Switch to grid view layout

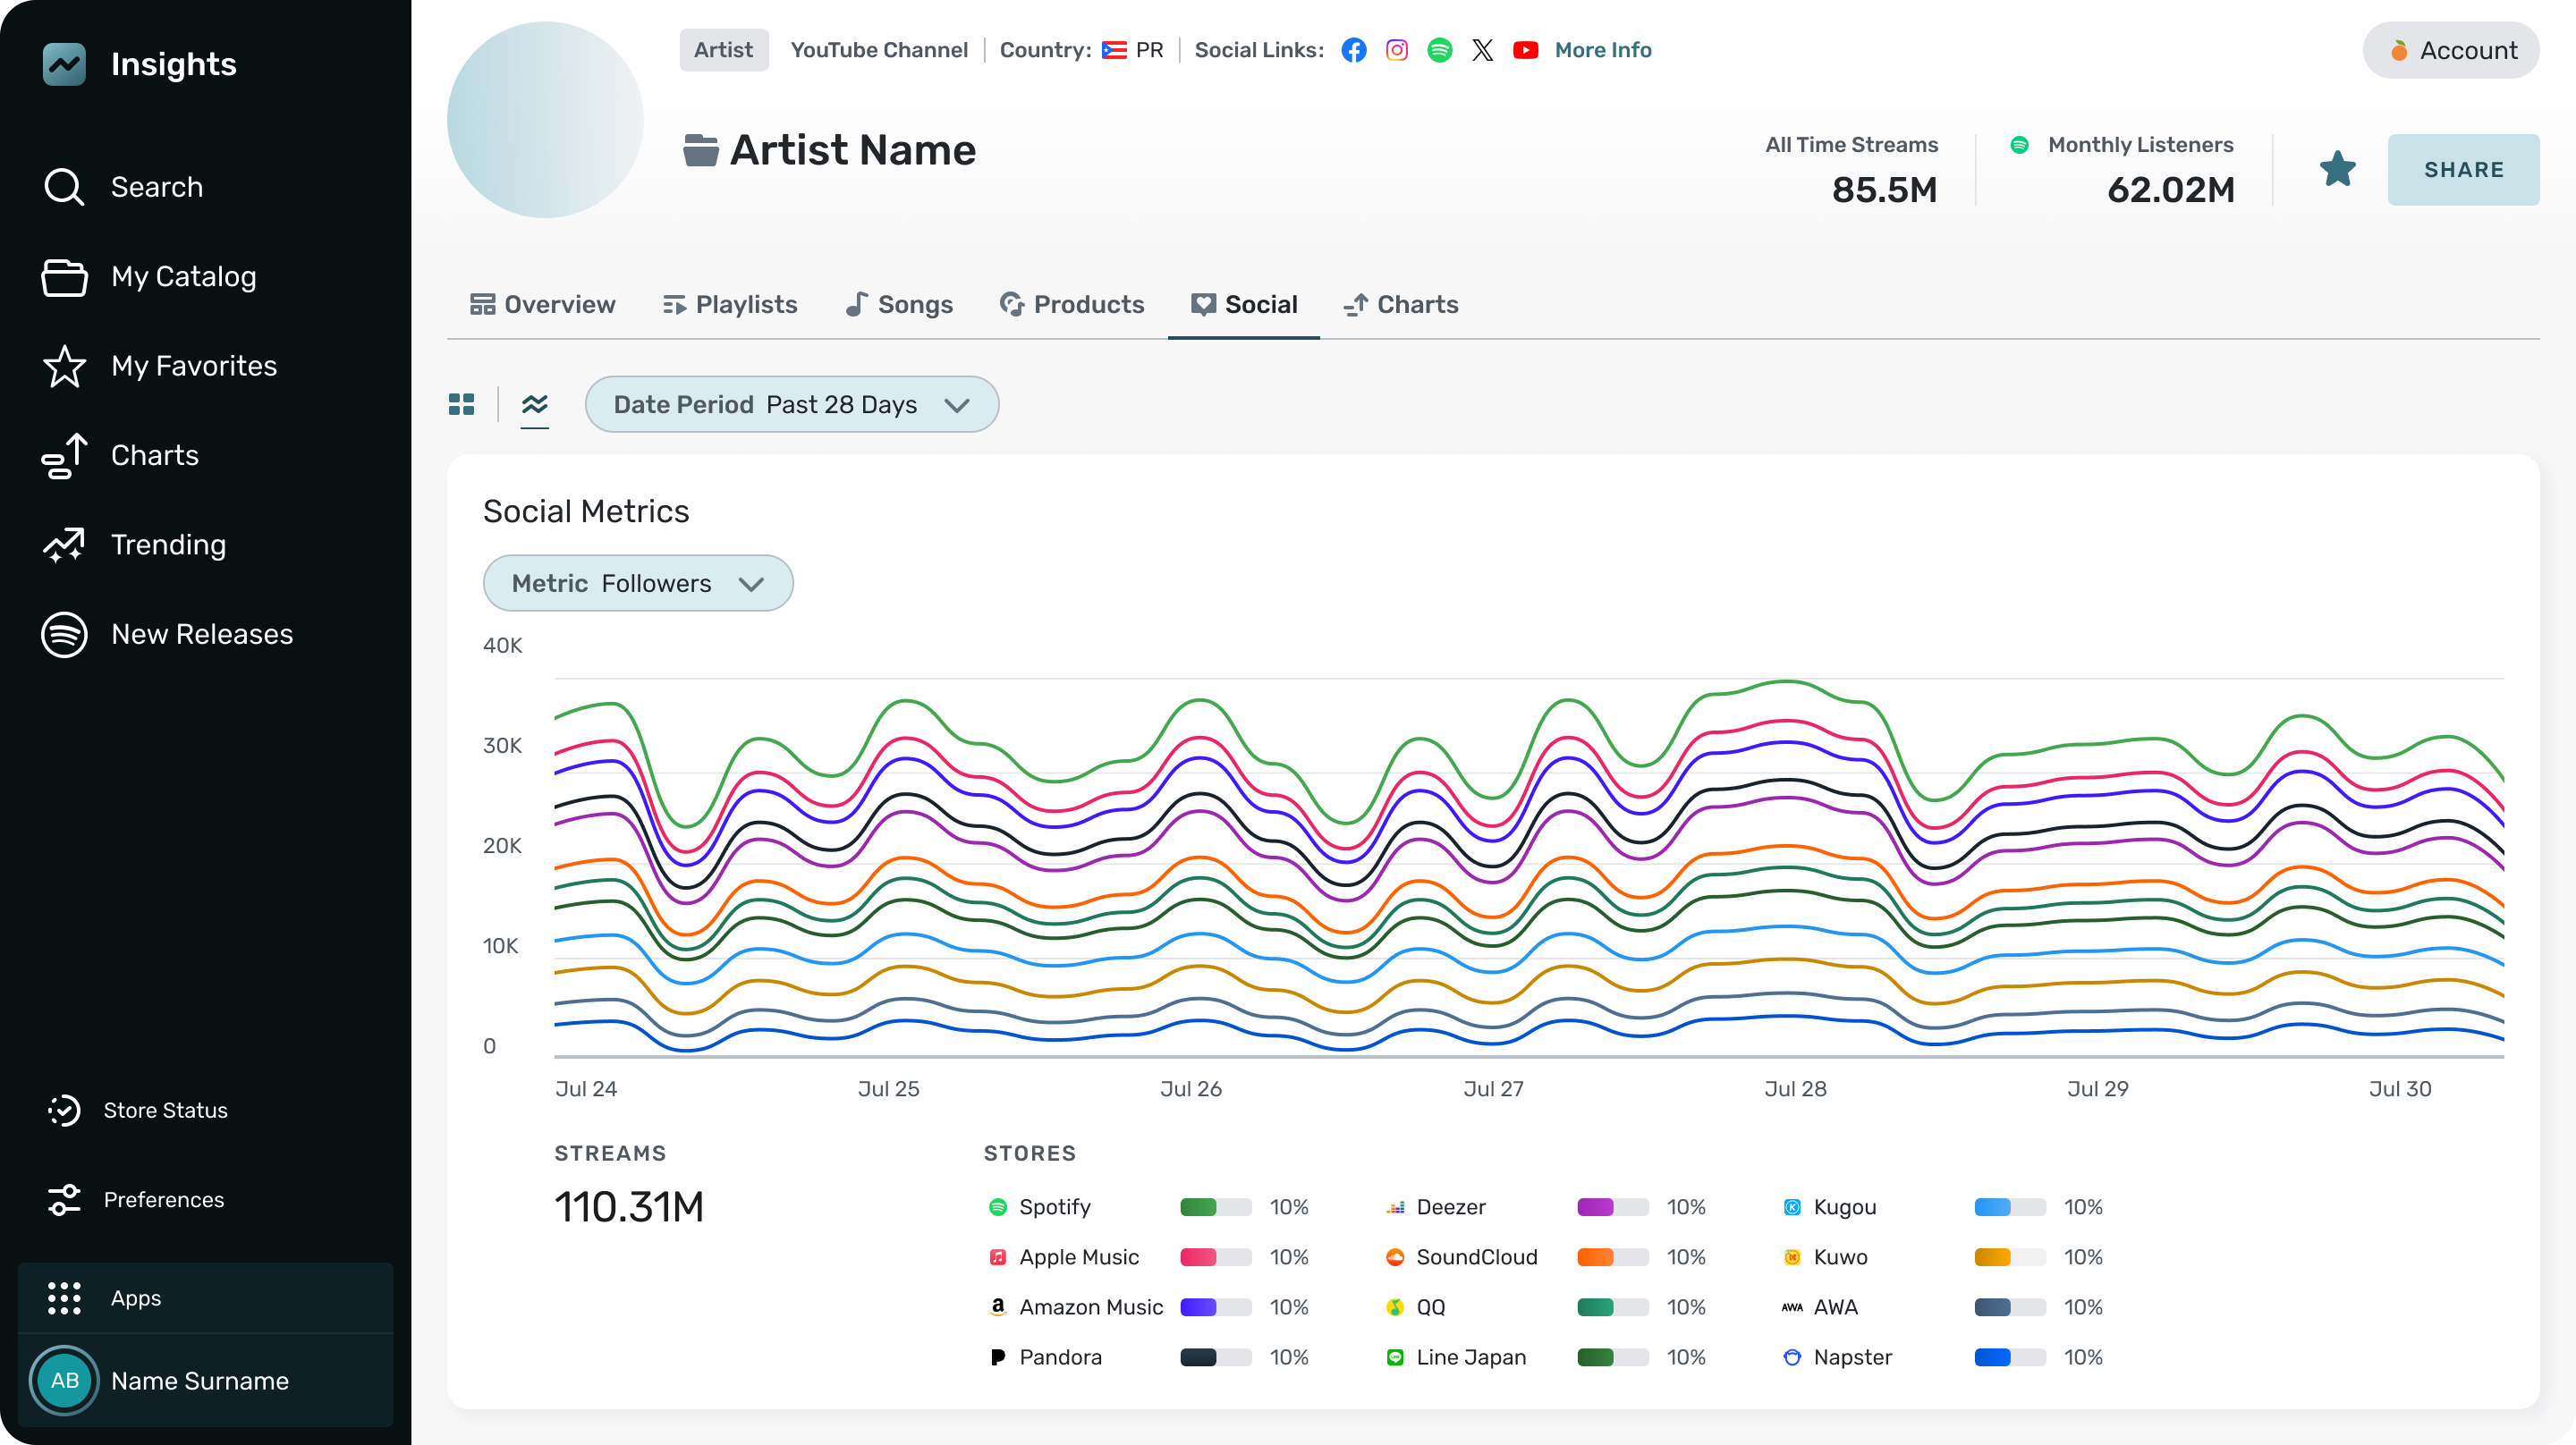(461, 404)
